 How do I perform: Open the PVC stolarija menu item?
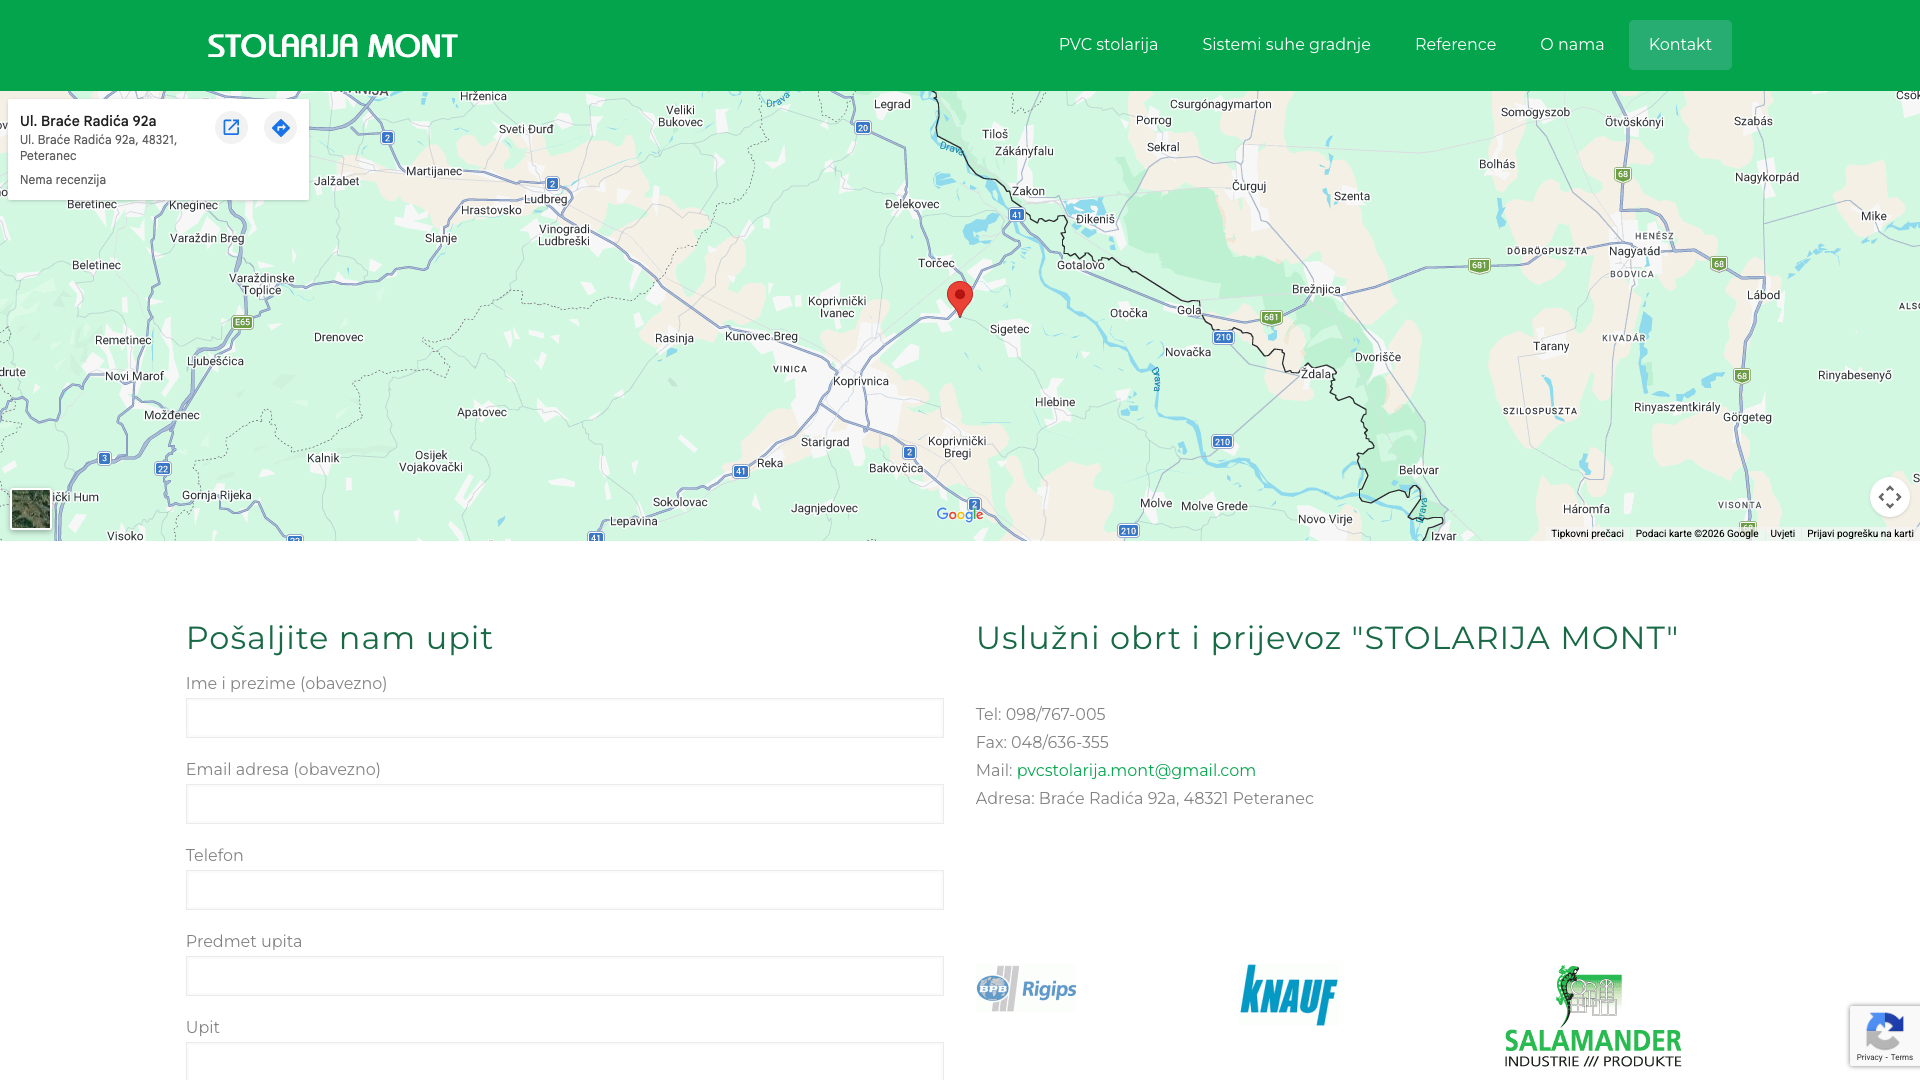tap(1108, 45)
